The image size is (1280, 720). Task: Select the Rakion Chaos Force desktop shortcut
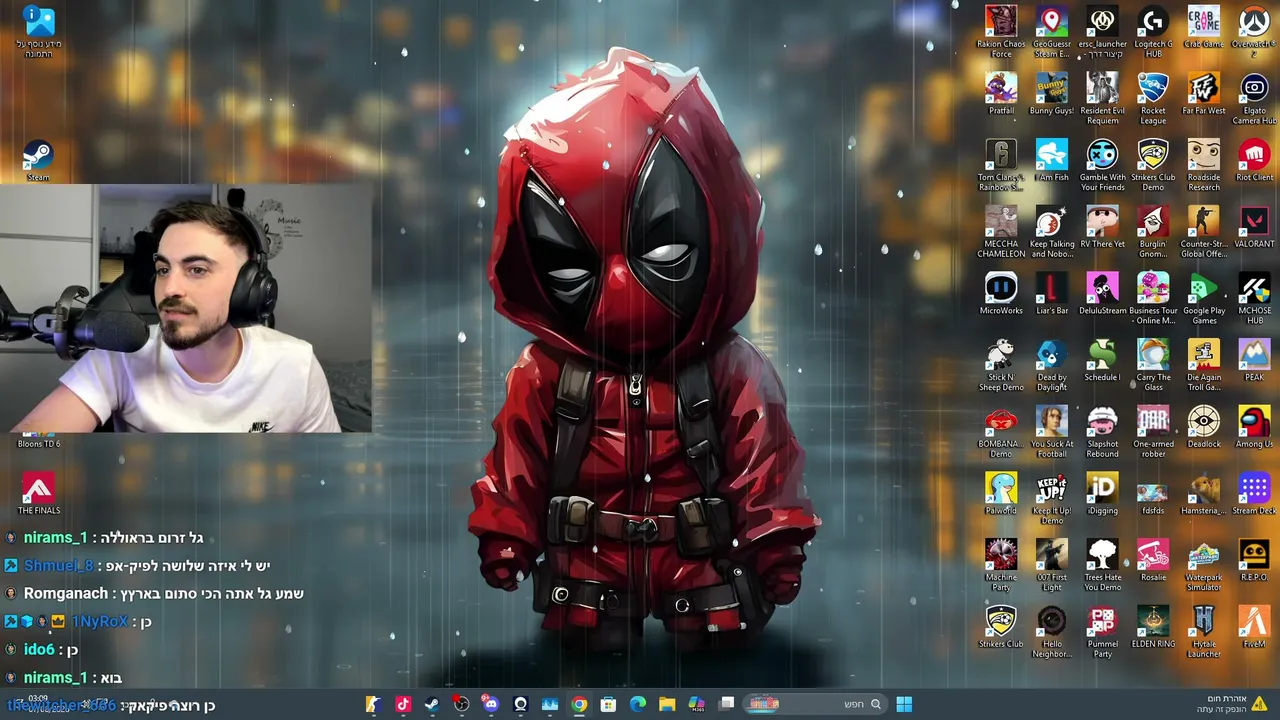click(x=1001, y=32)
